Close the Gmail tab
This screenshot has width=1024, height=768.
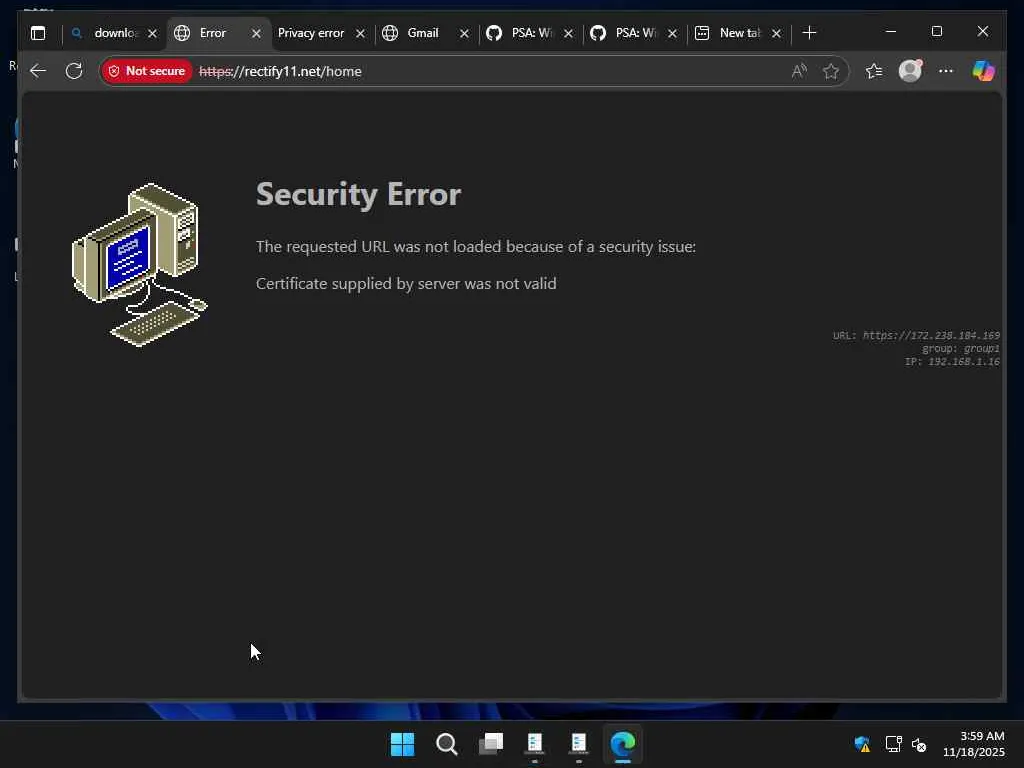pos(464,33)
